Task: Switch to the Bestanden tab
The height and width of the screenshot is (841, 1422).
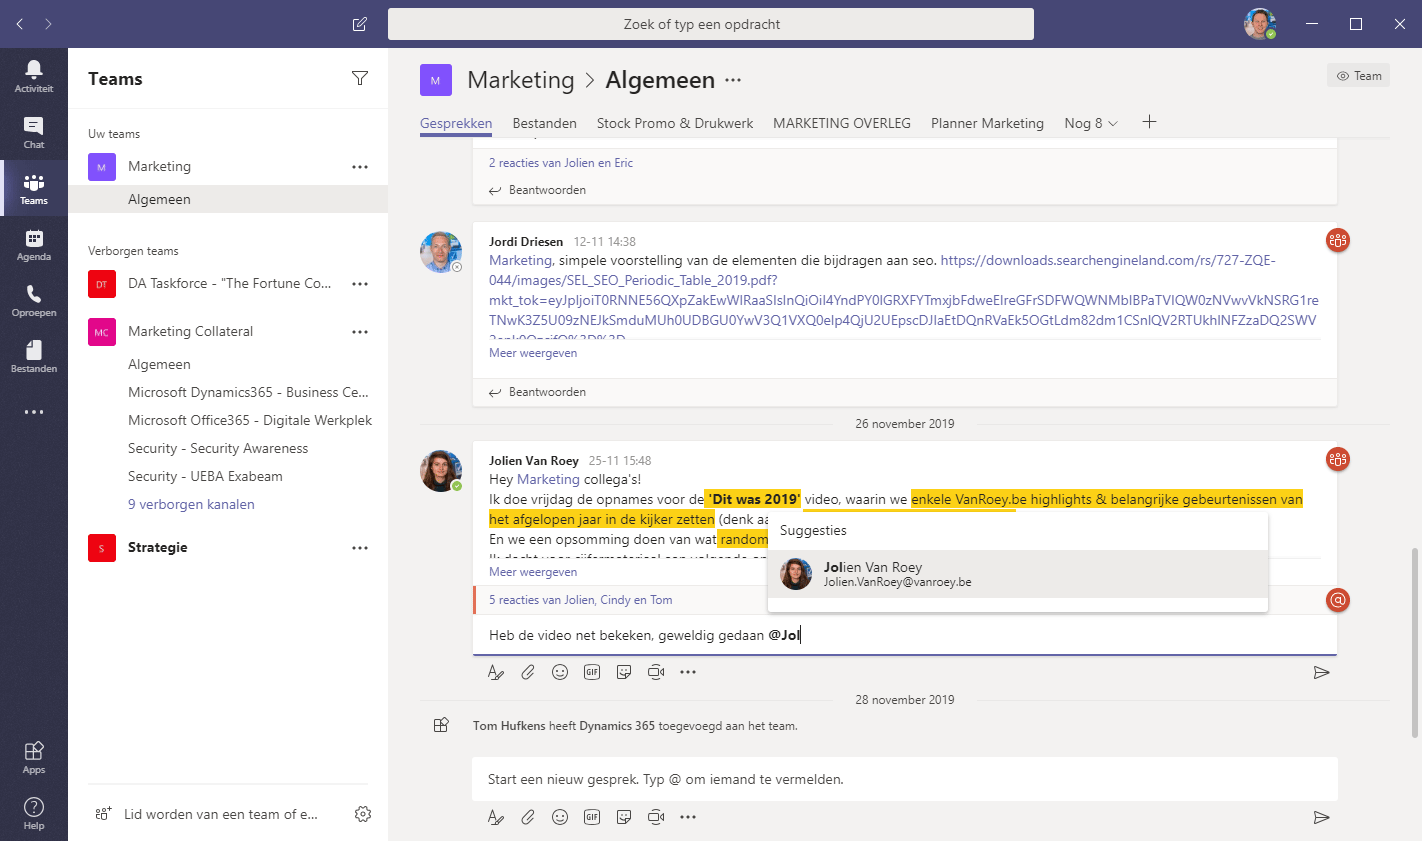Action: (x=544, y=123)
